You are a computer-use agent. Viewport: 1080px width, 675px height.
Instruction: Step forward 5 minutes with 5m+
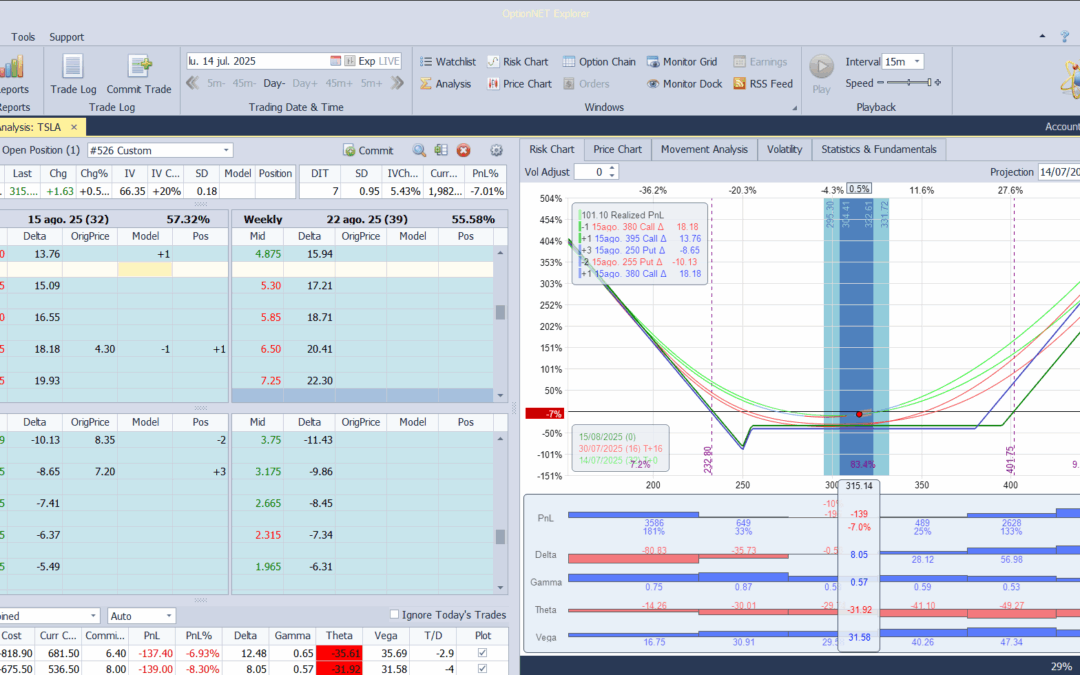point(371,83)
